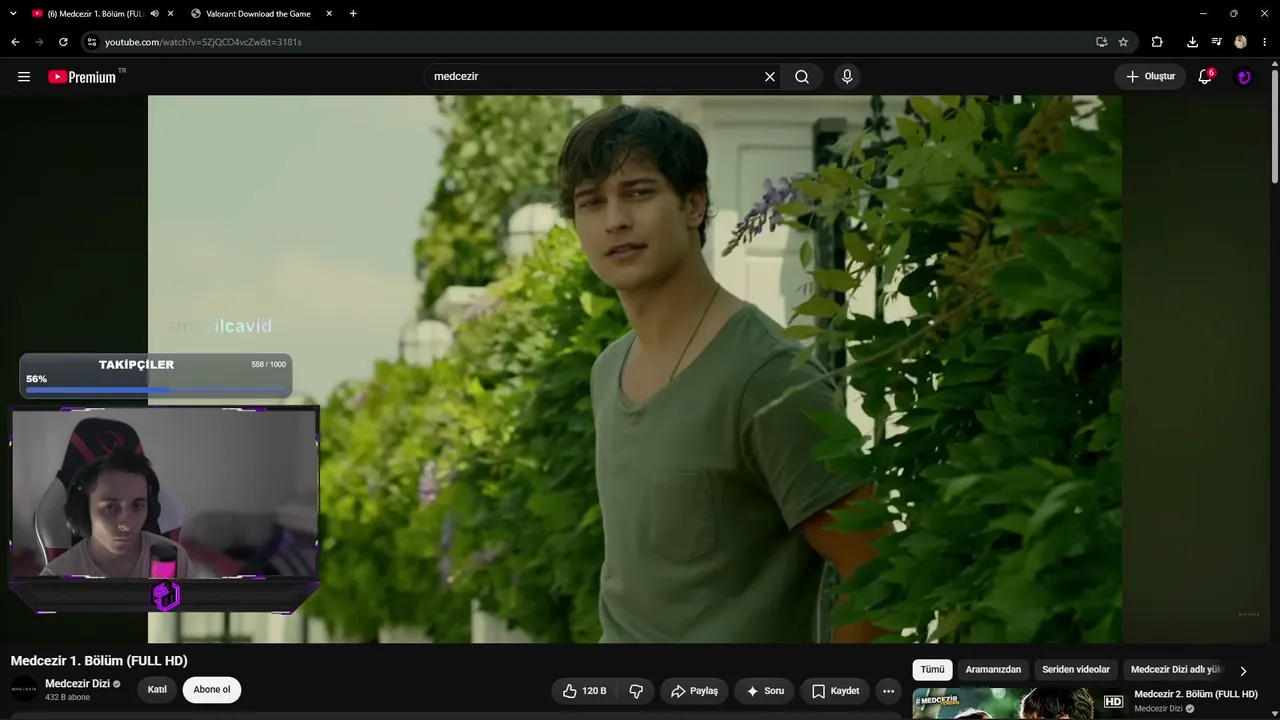
Task: Click the browser address bar URL
Action: [x=203, y=42]
